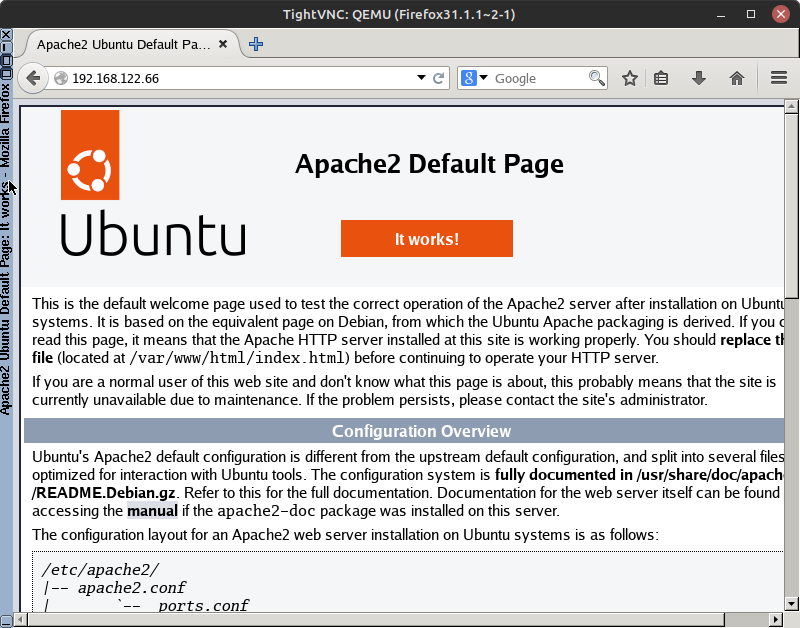Open a new tab with the plus icon

[256, 44]
